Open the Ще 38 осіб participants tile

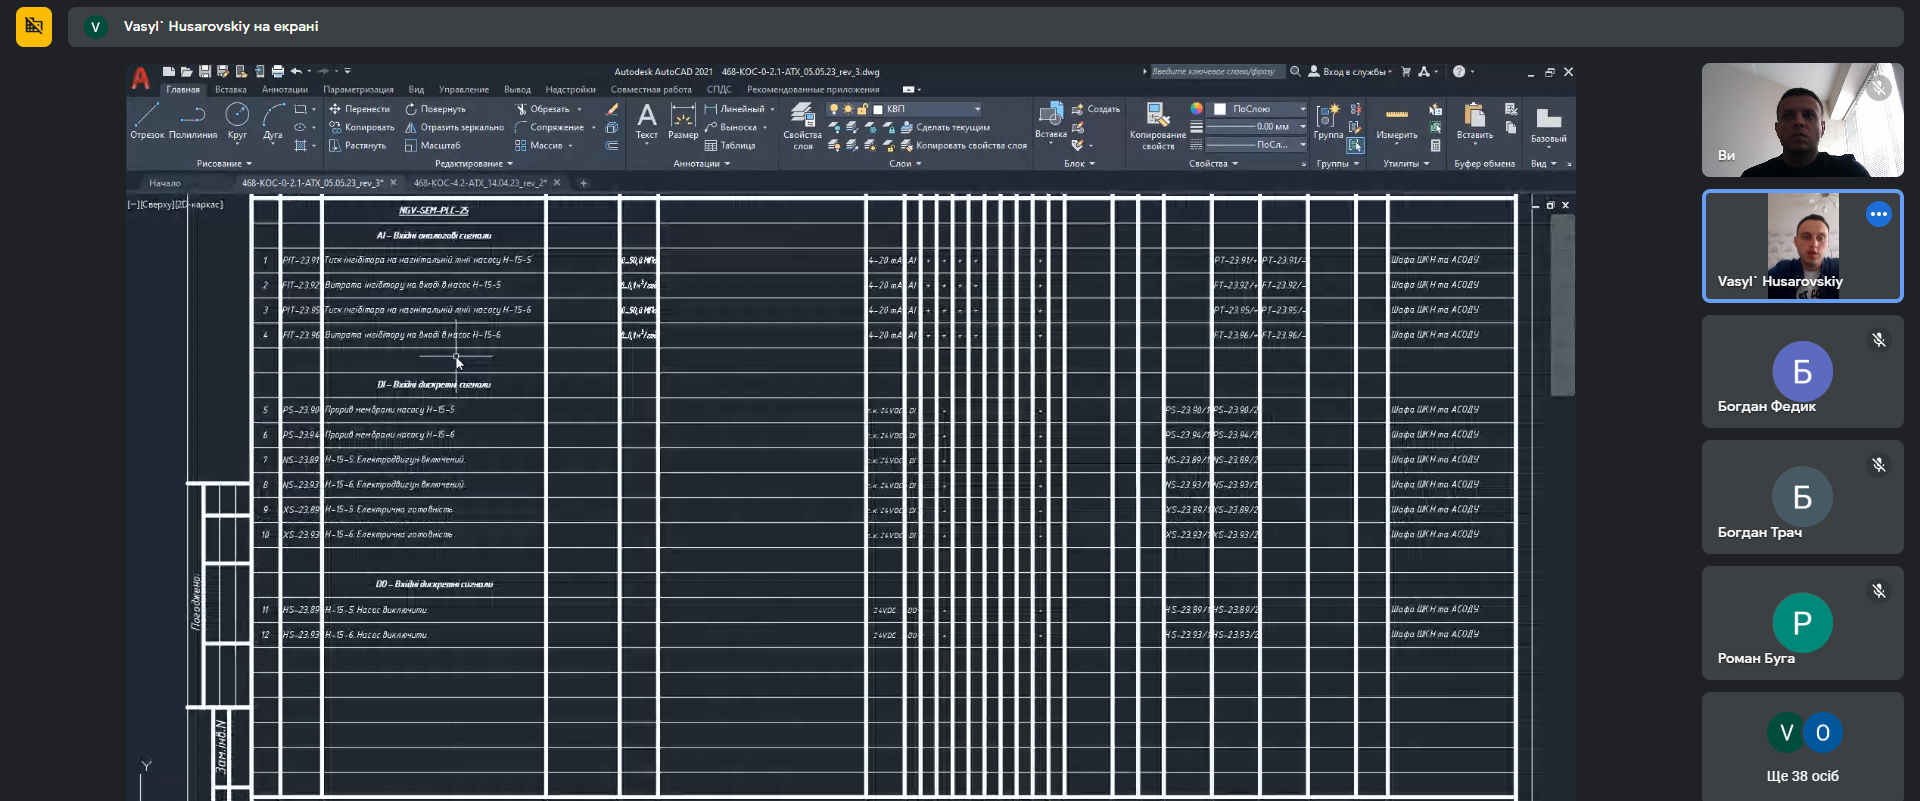click(x=1802, y=745)
